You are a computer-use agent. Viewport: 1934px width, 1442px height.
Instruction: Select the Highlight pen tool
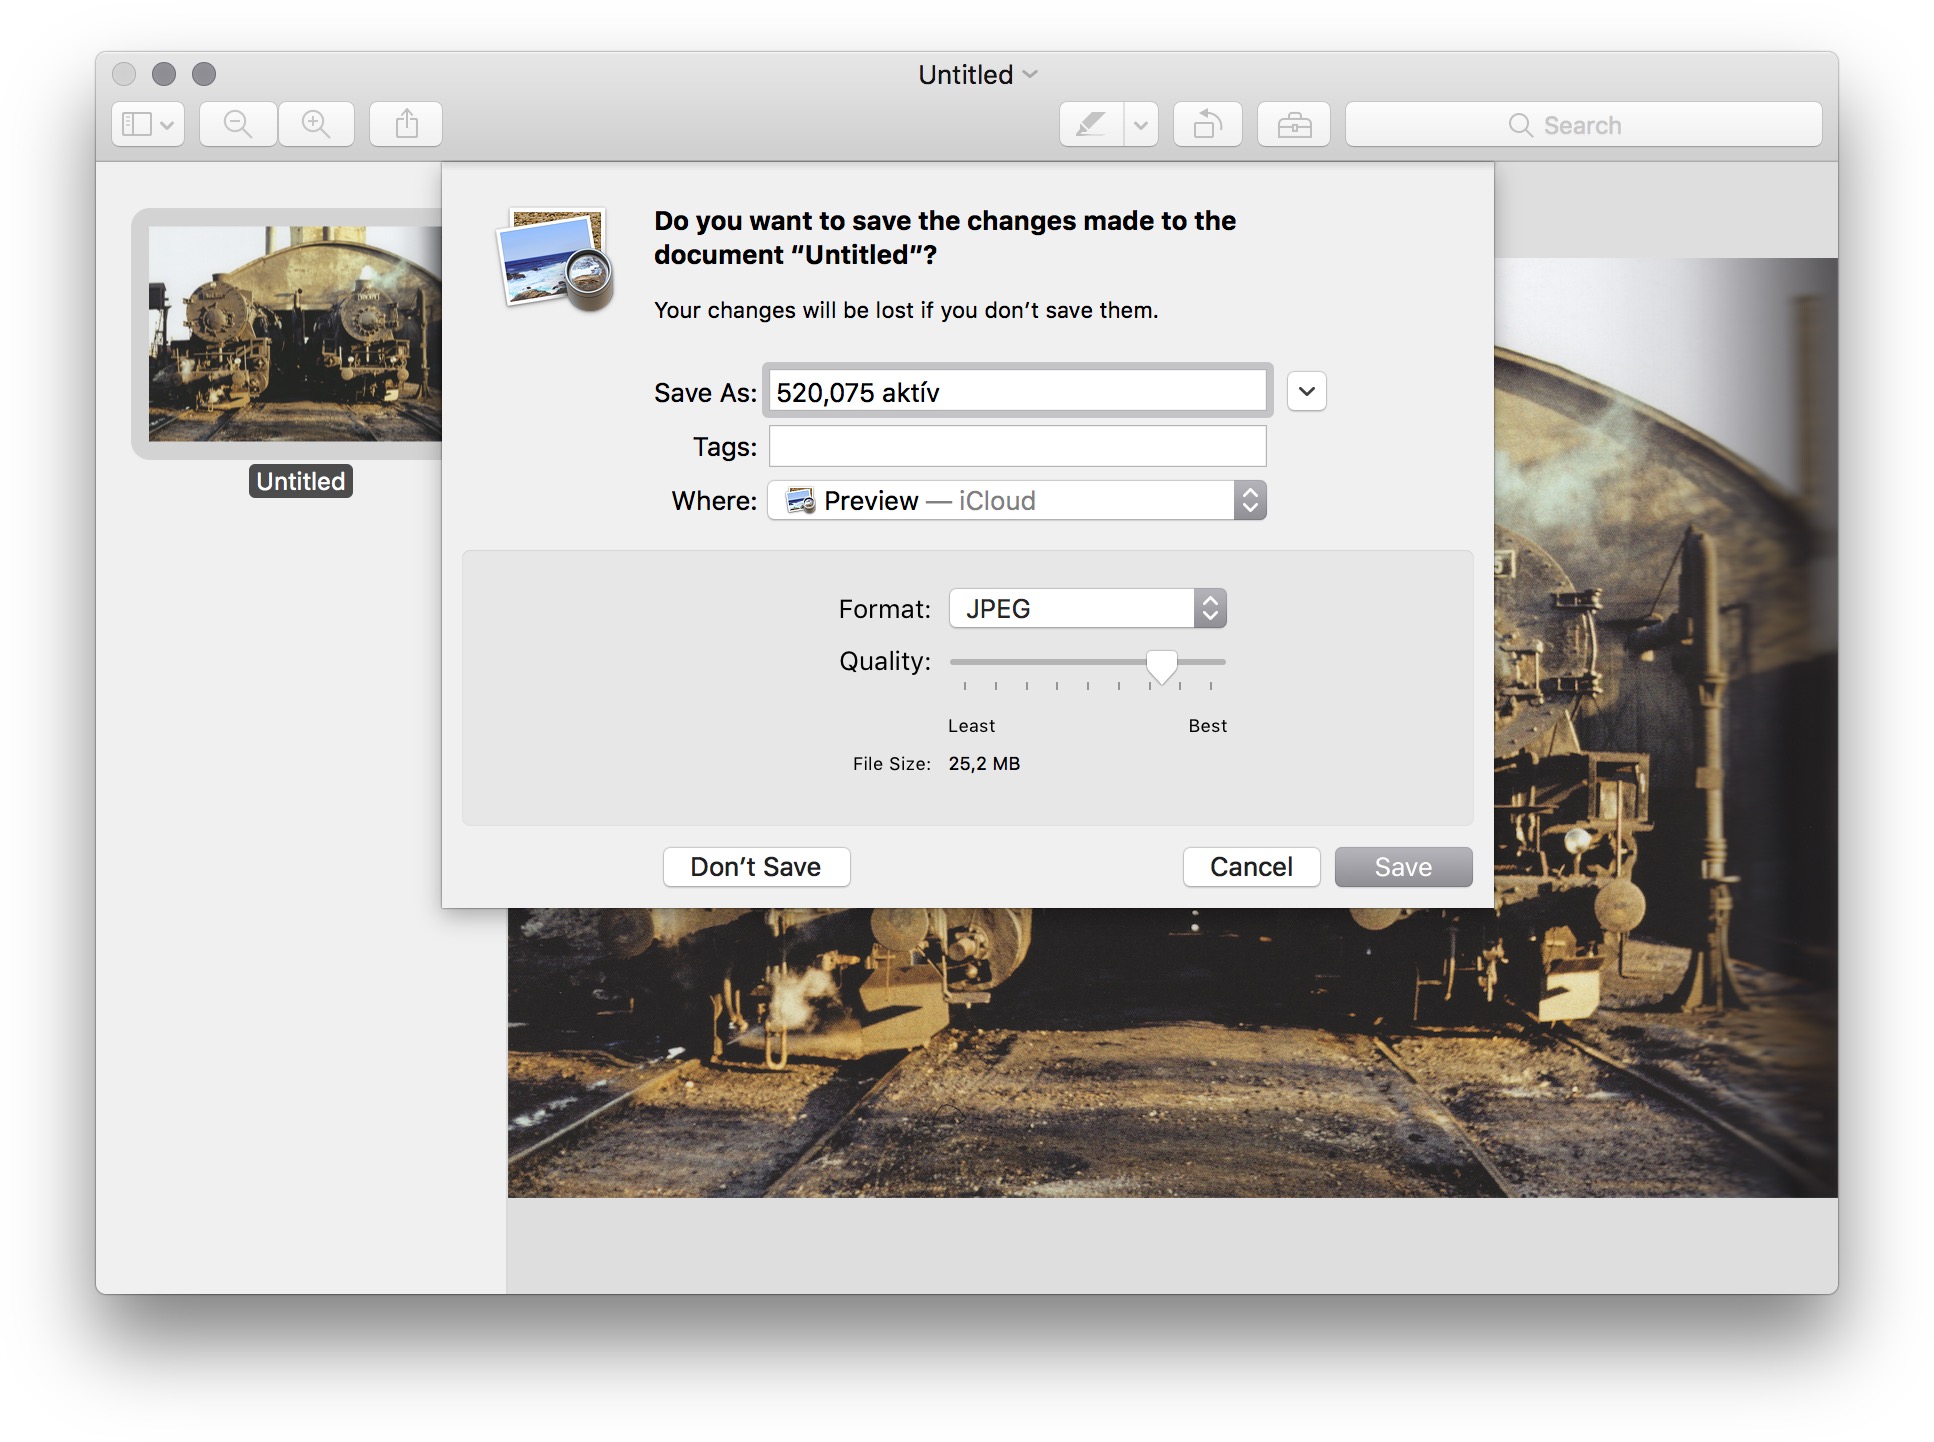[x=1091, y=124]
